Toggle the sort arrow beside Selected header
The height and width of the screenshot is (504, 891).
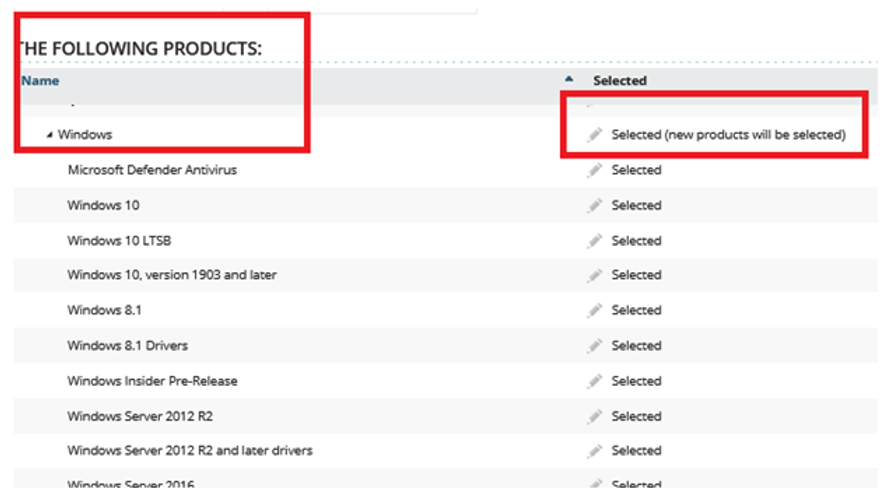pos(569,79)
